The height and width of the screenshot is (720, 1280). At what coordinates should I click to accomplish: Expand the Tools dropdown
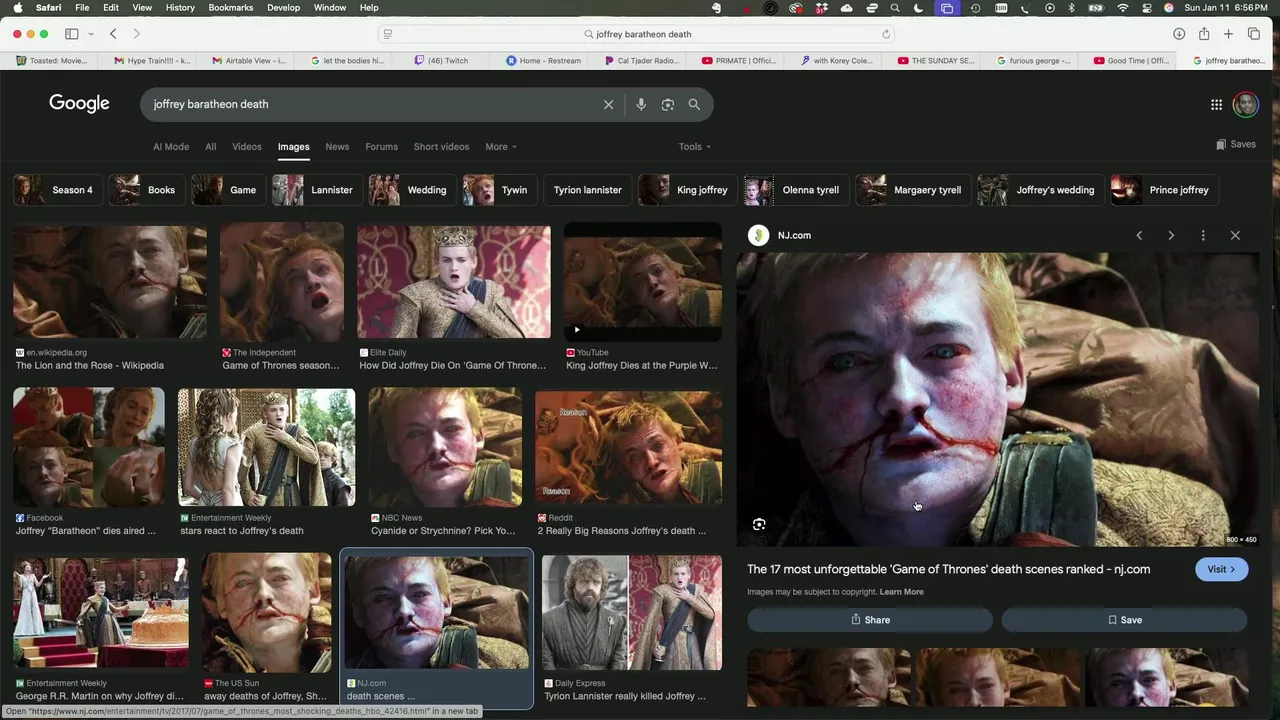[695, 147]
